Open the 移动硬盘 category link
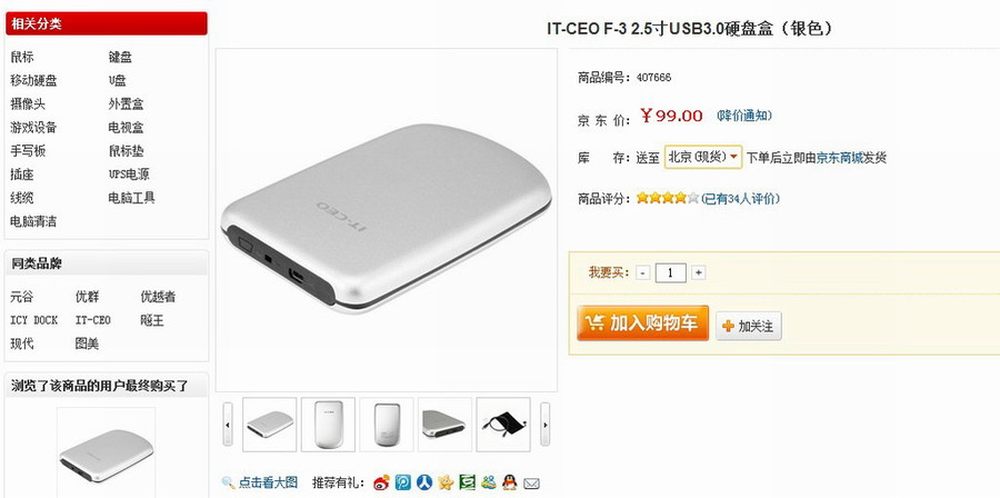This screenshot has width=1000, height=498. click(34, 81)
